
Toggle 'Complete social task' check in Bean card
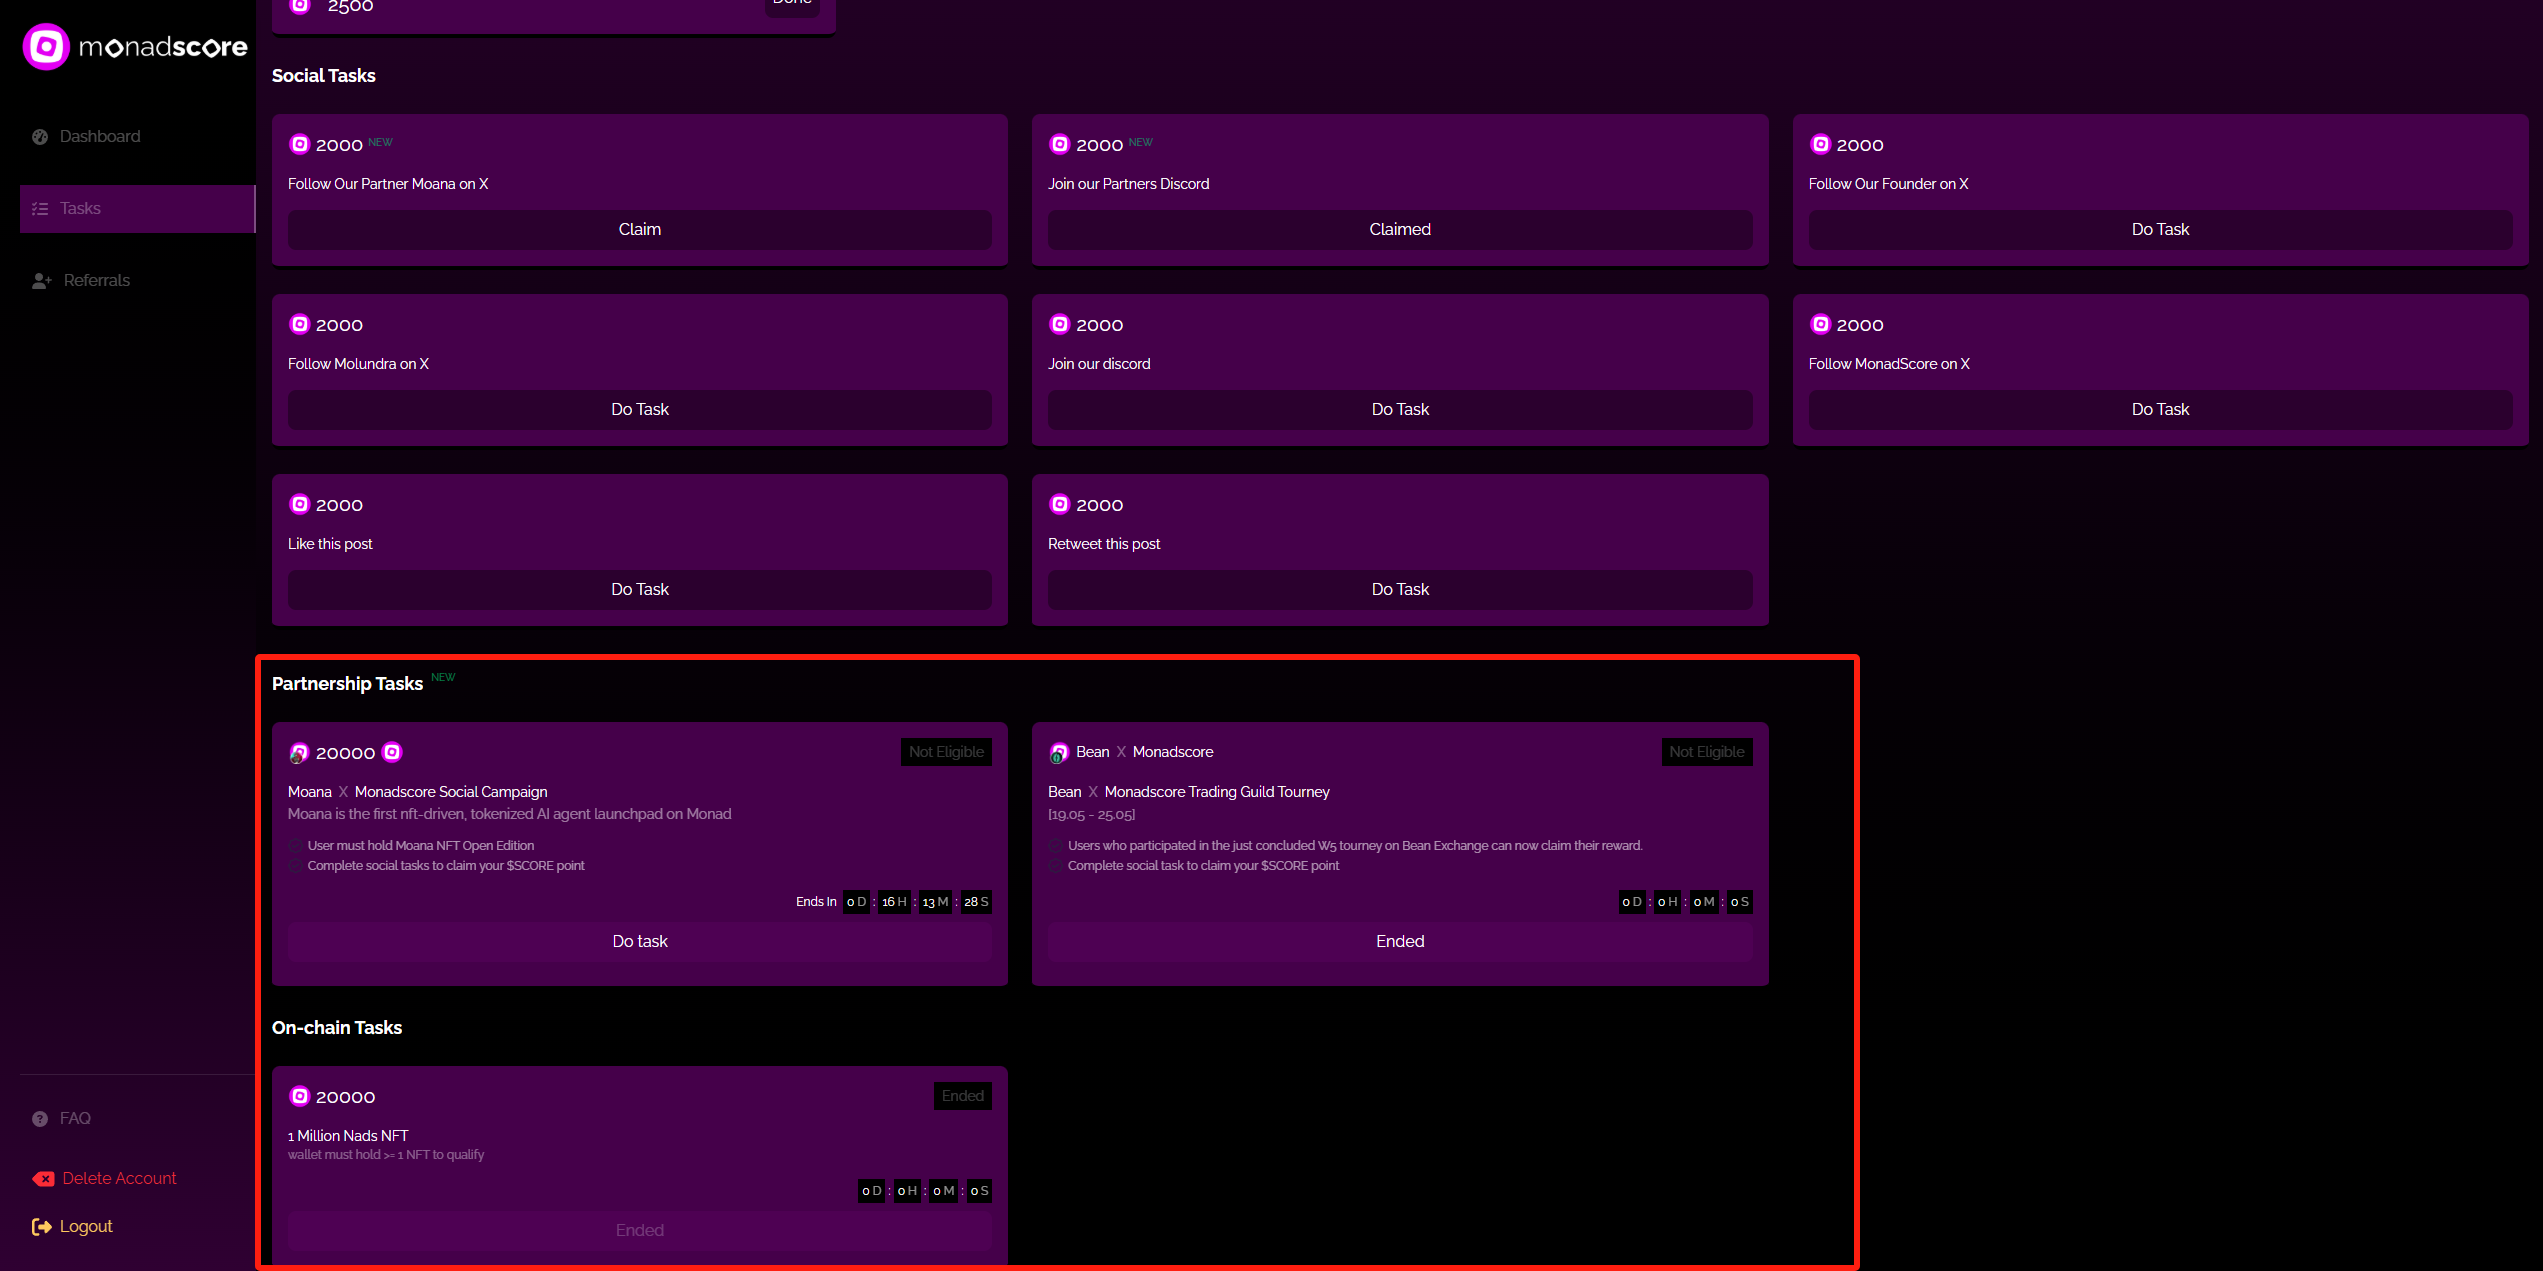point(1056,866)
